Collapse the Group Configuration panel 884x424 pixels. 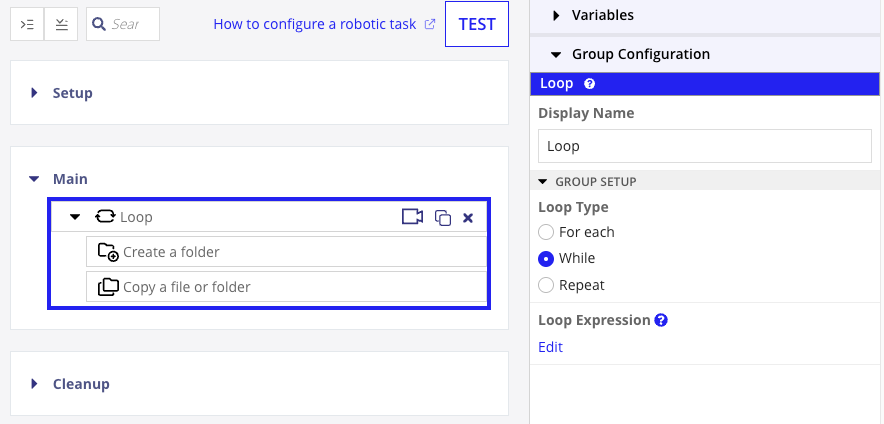click(556, 55)
